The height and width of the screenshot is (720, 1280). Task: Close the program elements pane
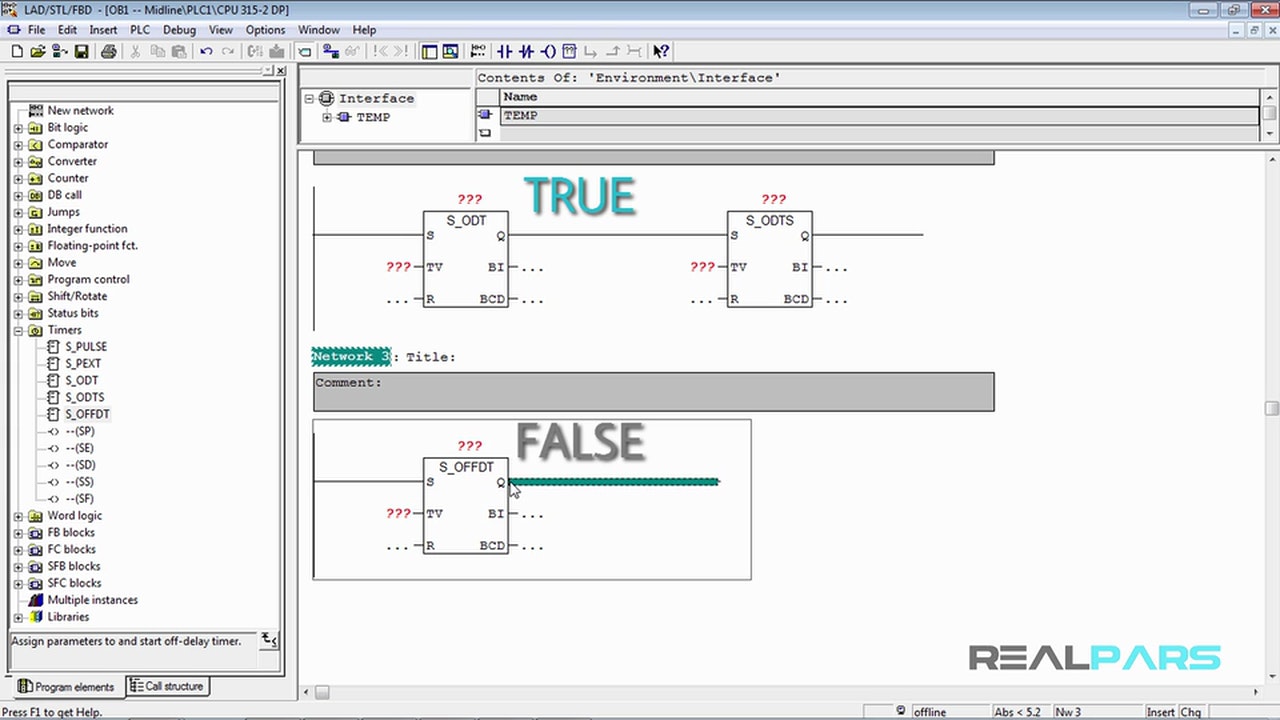(x=281, y=71)
